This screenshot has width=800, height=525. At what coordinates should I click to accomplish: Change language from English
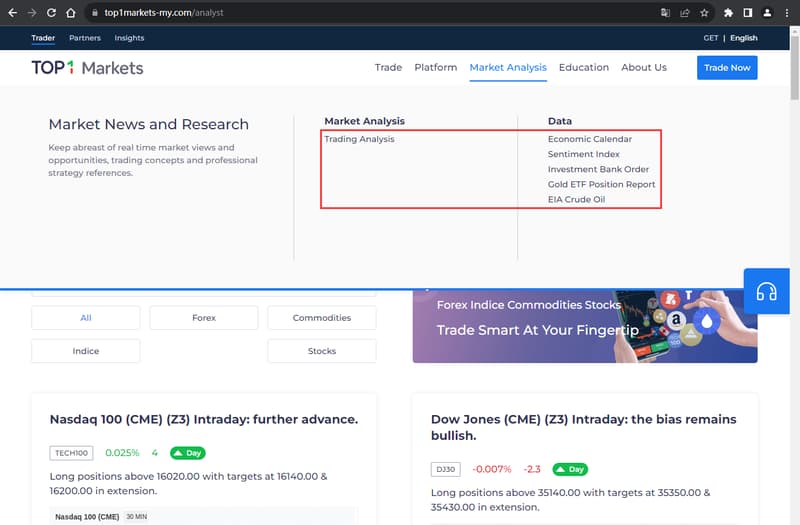pyautogui.click(x=743, y=38)
